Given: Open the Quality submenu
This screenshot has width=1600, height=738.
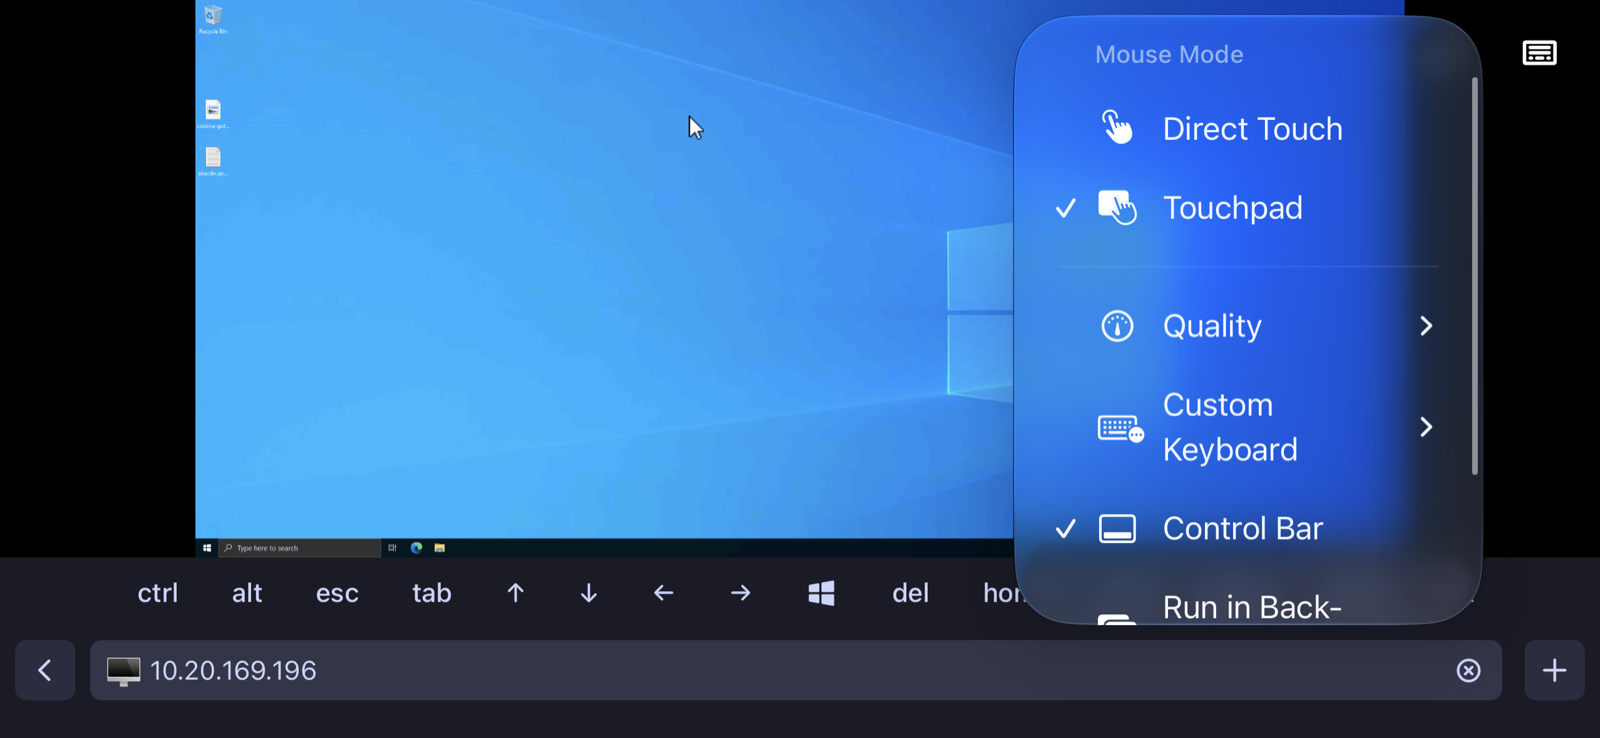Looking at the screenshot, I should point(1250,326).
